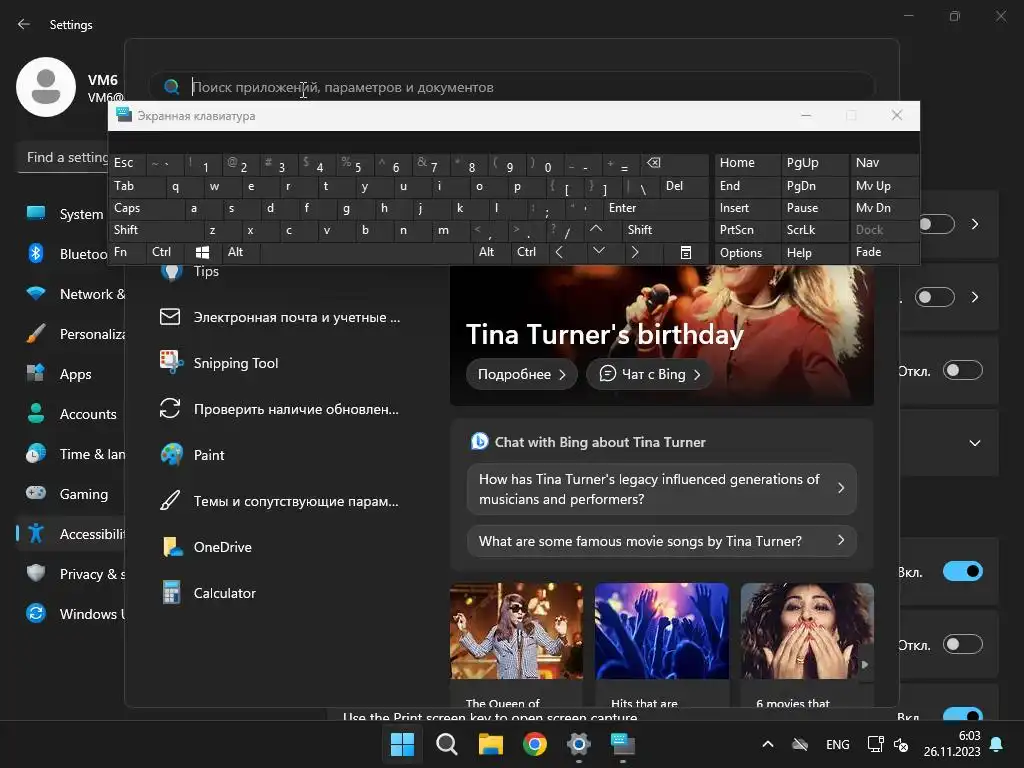
Task: Tap the context menu key on the on-screen keyboard
Action: tap(686, 253)
